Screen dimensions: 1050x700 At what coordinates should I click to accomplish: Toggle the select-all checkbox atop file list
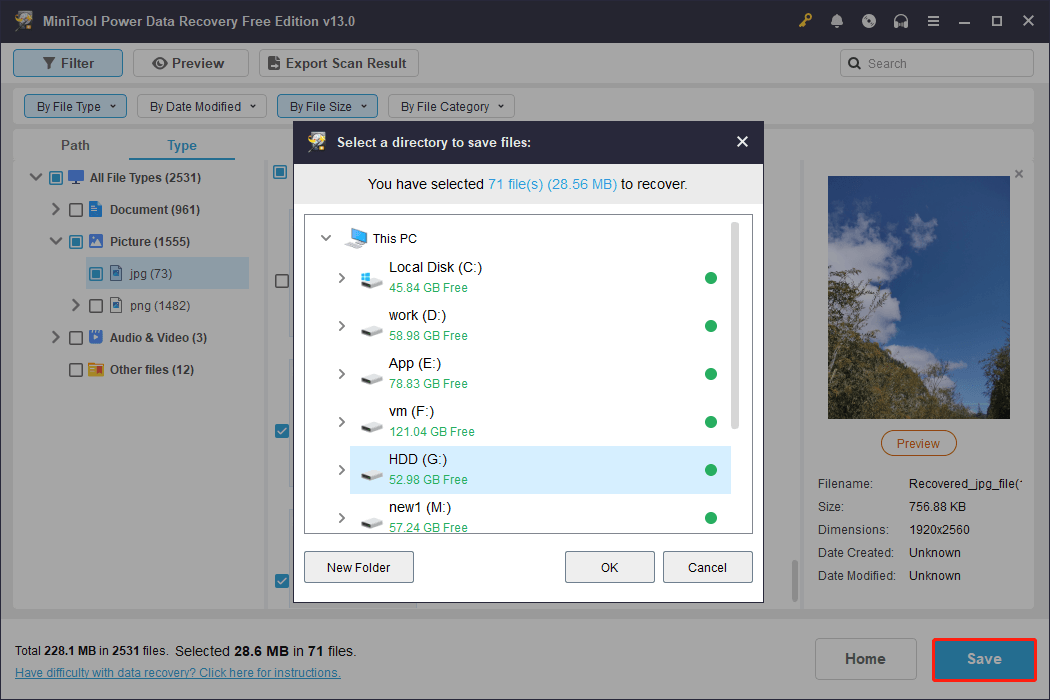(280, 172)
